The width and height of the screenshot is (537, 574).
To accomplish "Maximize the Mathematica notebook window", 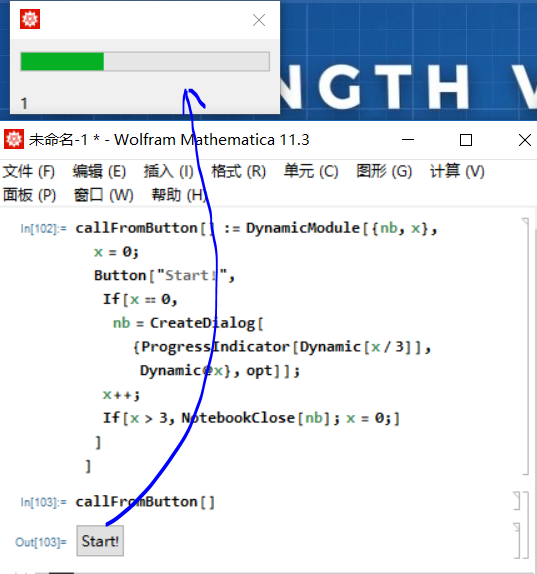I will pos(466,140).
